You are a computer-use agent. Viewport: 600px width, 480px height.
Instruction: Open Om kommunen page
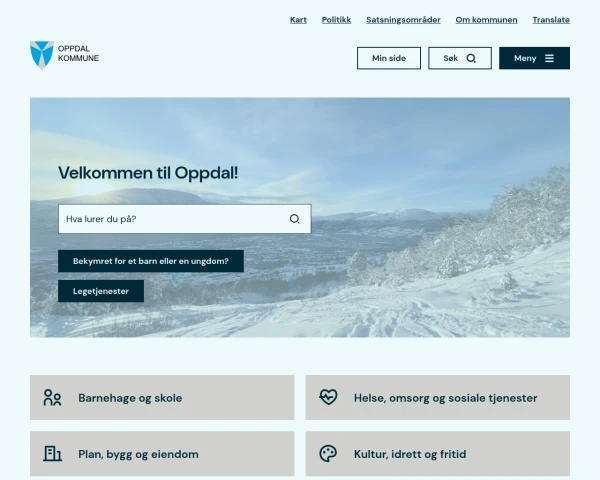pyautogui.click(x=486, y=20)
